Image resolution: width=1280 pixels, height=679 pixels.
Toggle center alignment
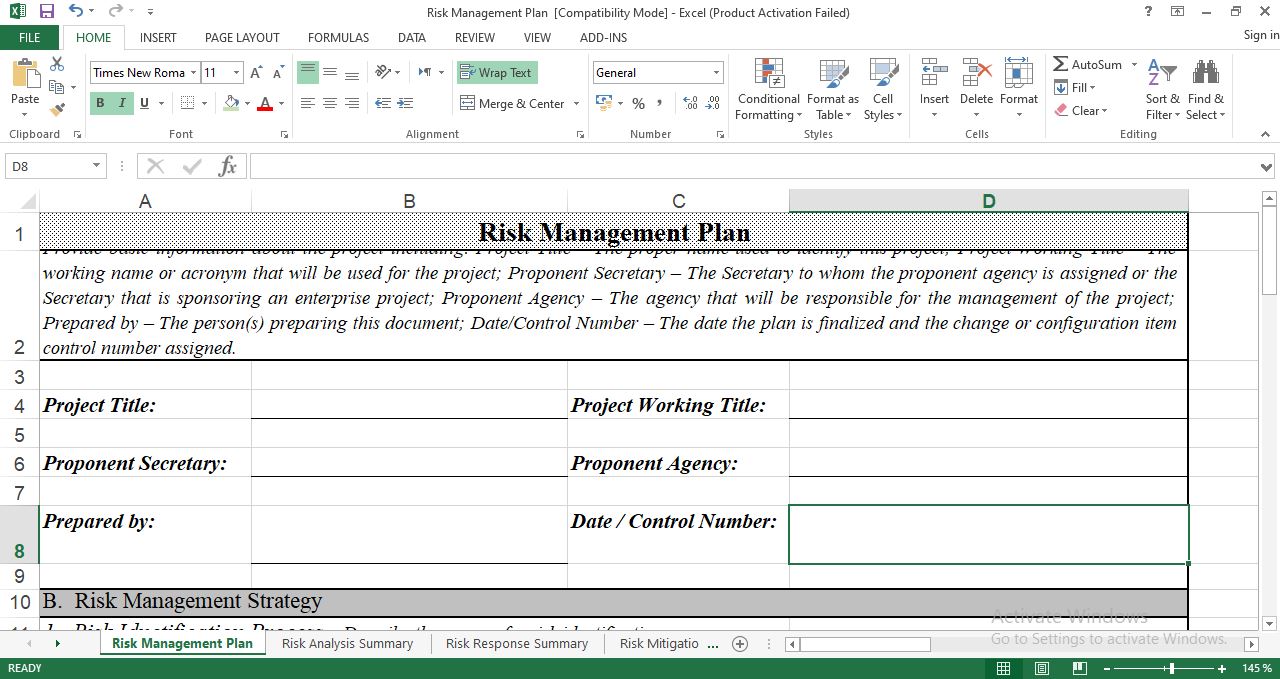(329, 103)
